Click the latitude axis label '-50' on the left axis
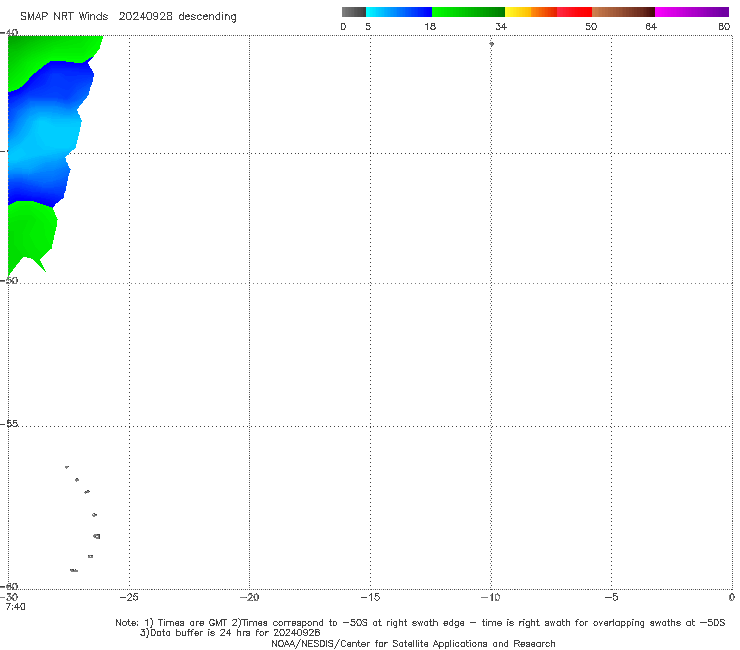Screen dimensions: 740x650 pos(10,280)
